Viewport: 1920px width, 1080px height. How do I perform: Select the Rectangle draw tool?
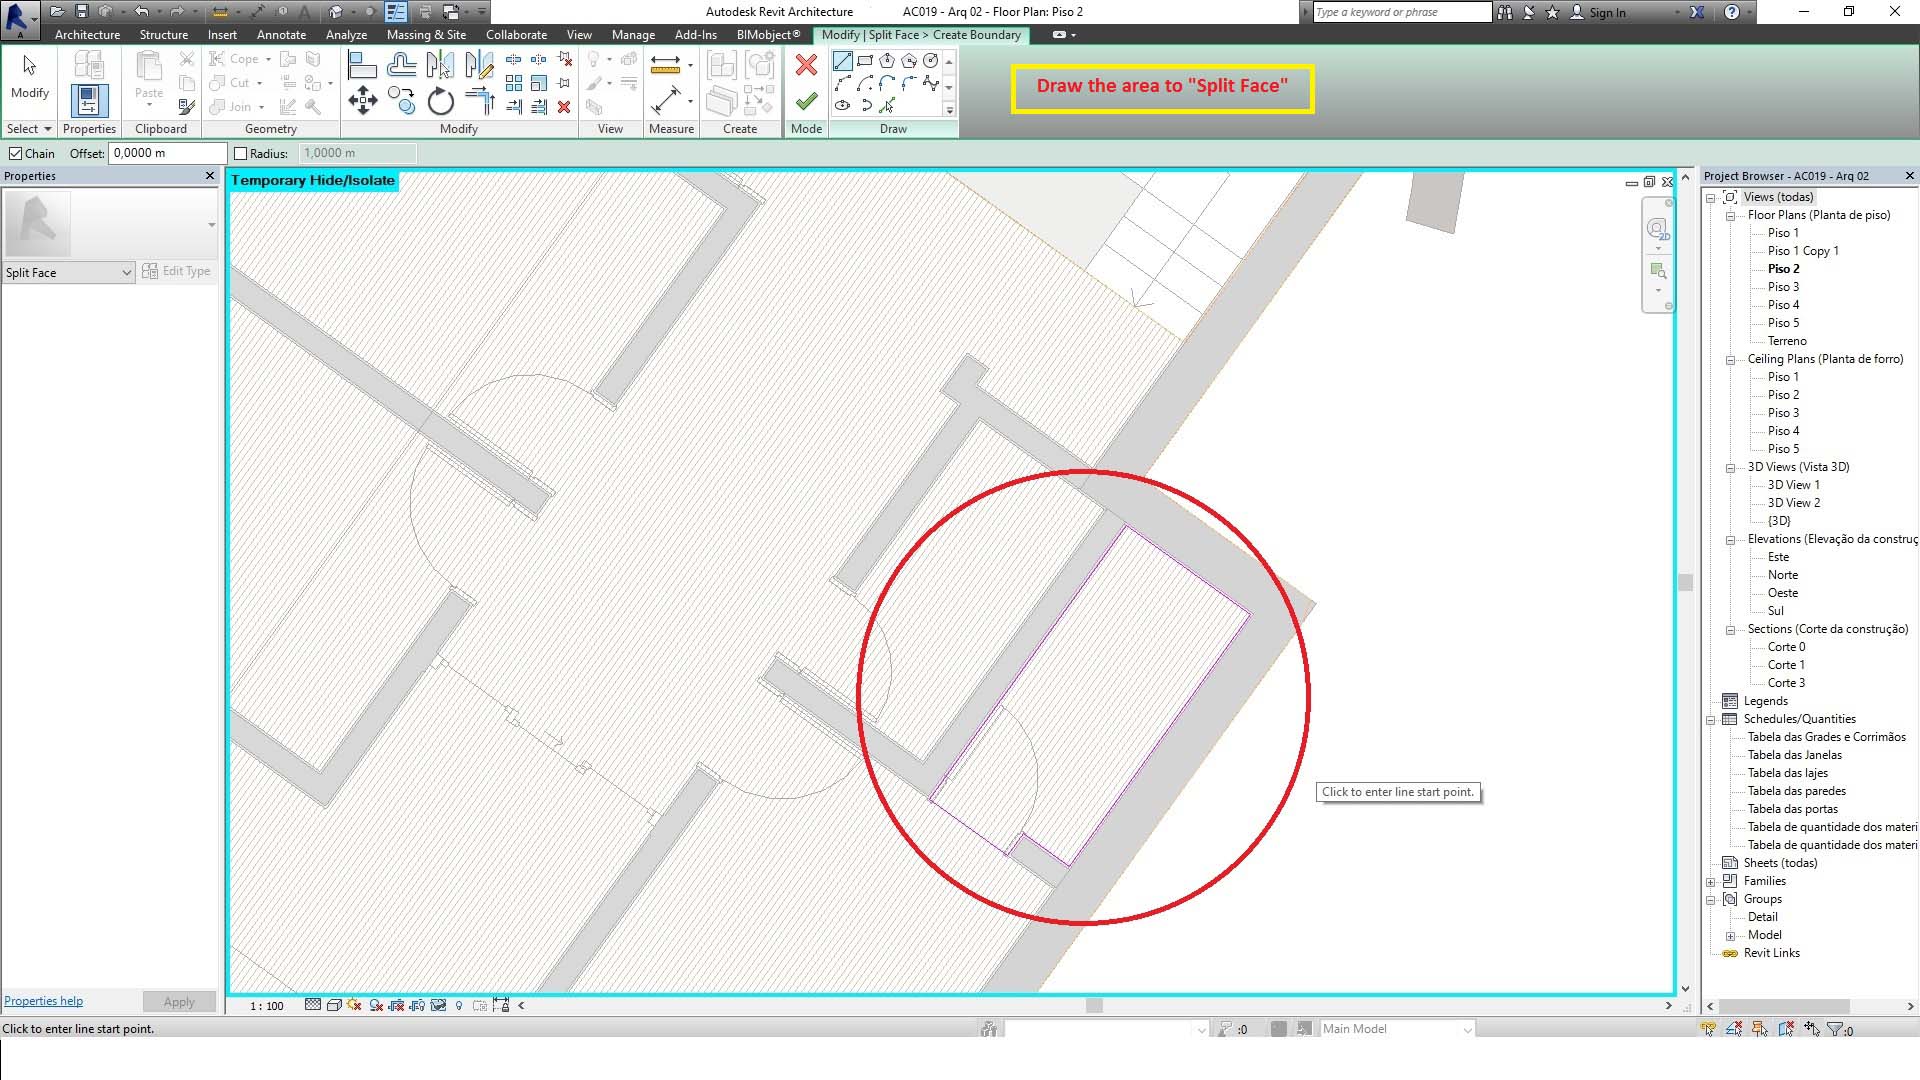865,61
